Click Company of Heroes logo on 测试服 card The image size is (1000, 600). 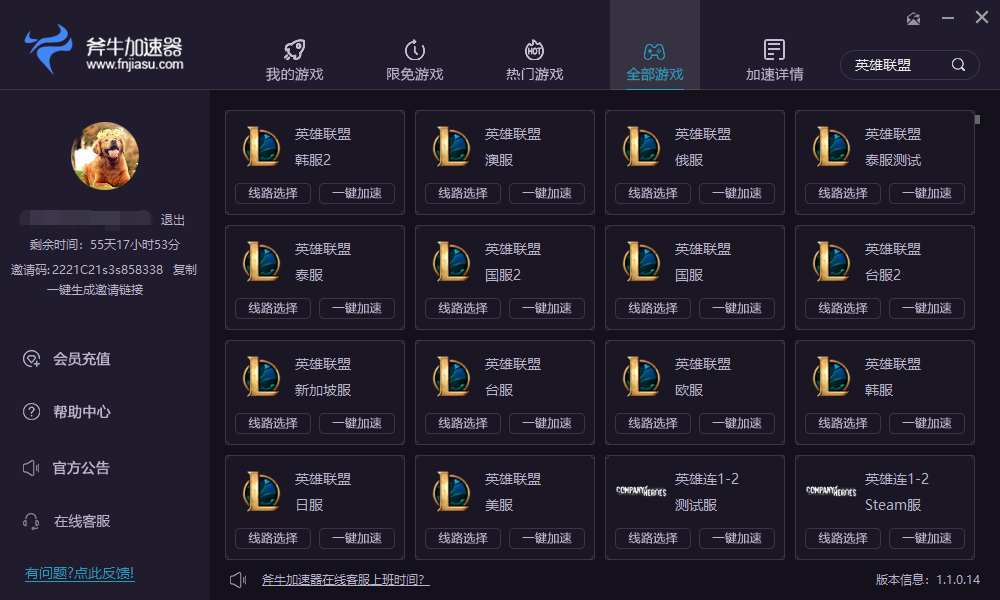tap(641, 491)
